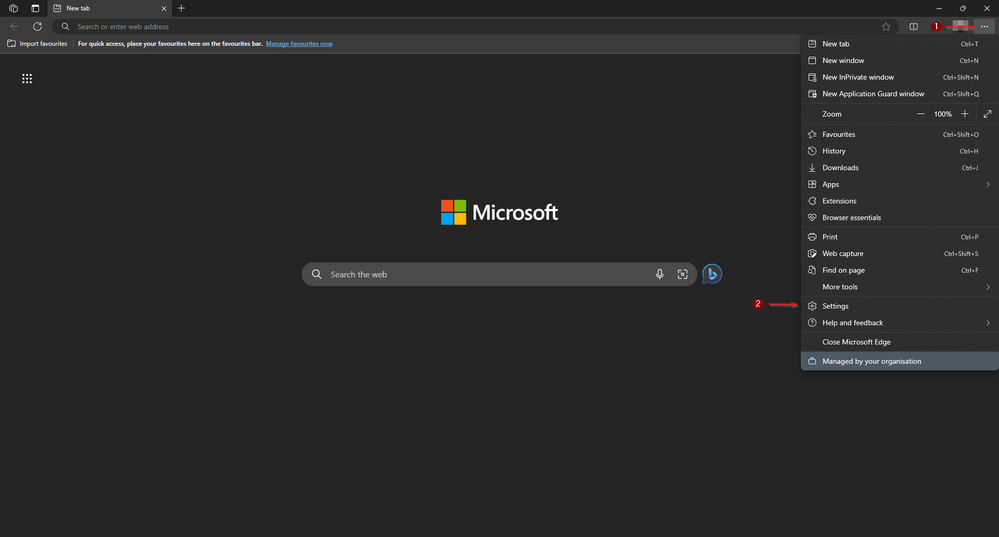Choose Print from menu

click(899, 237)
